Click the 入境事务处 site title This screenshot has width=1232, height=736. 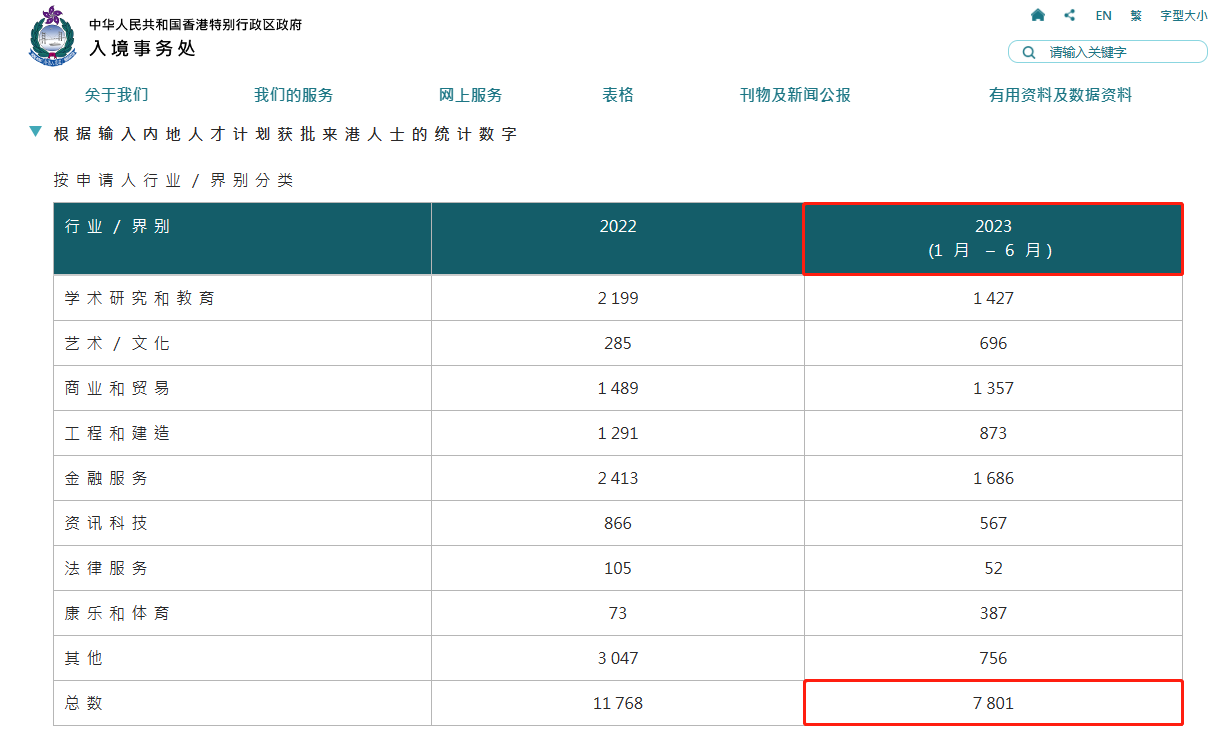pyautogui.click(x=142, y=47)
